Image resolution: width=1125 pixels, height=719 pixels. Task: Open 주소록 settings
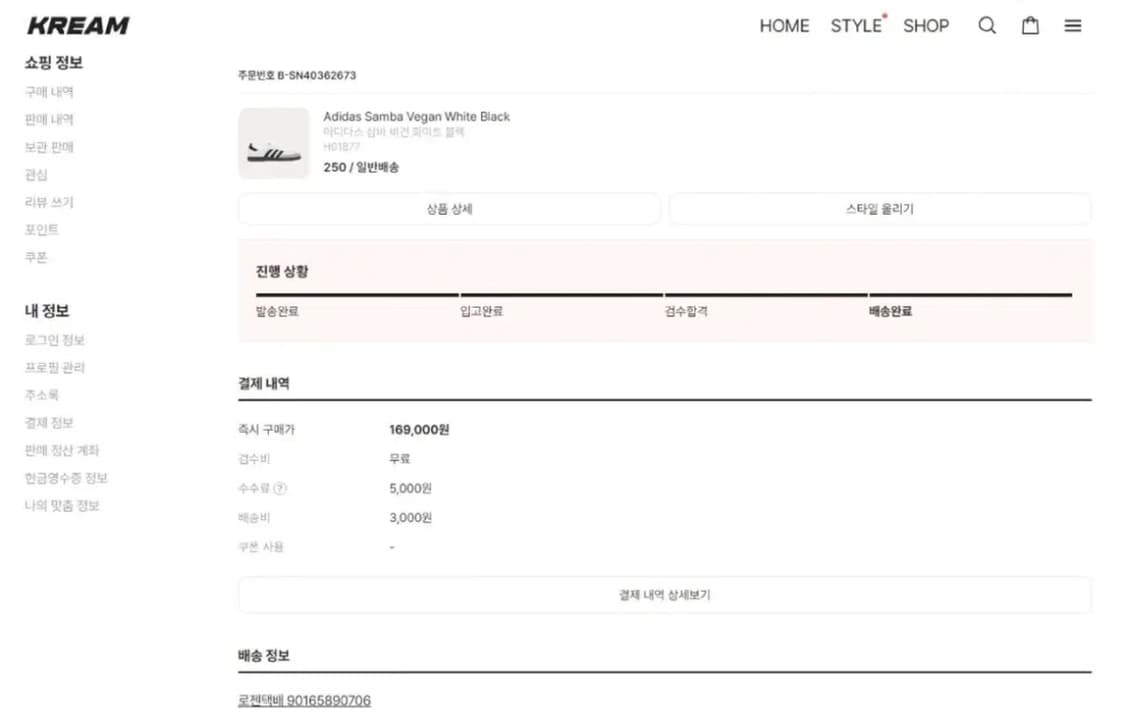coord(44,394)
